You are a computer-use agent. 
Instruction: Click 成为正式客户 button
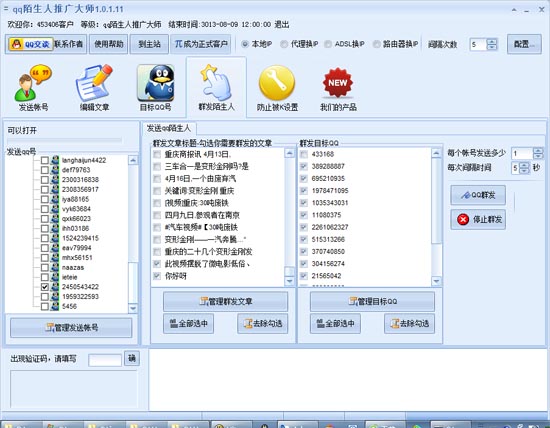pyautogui.click(x=201, y=44)
